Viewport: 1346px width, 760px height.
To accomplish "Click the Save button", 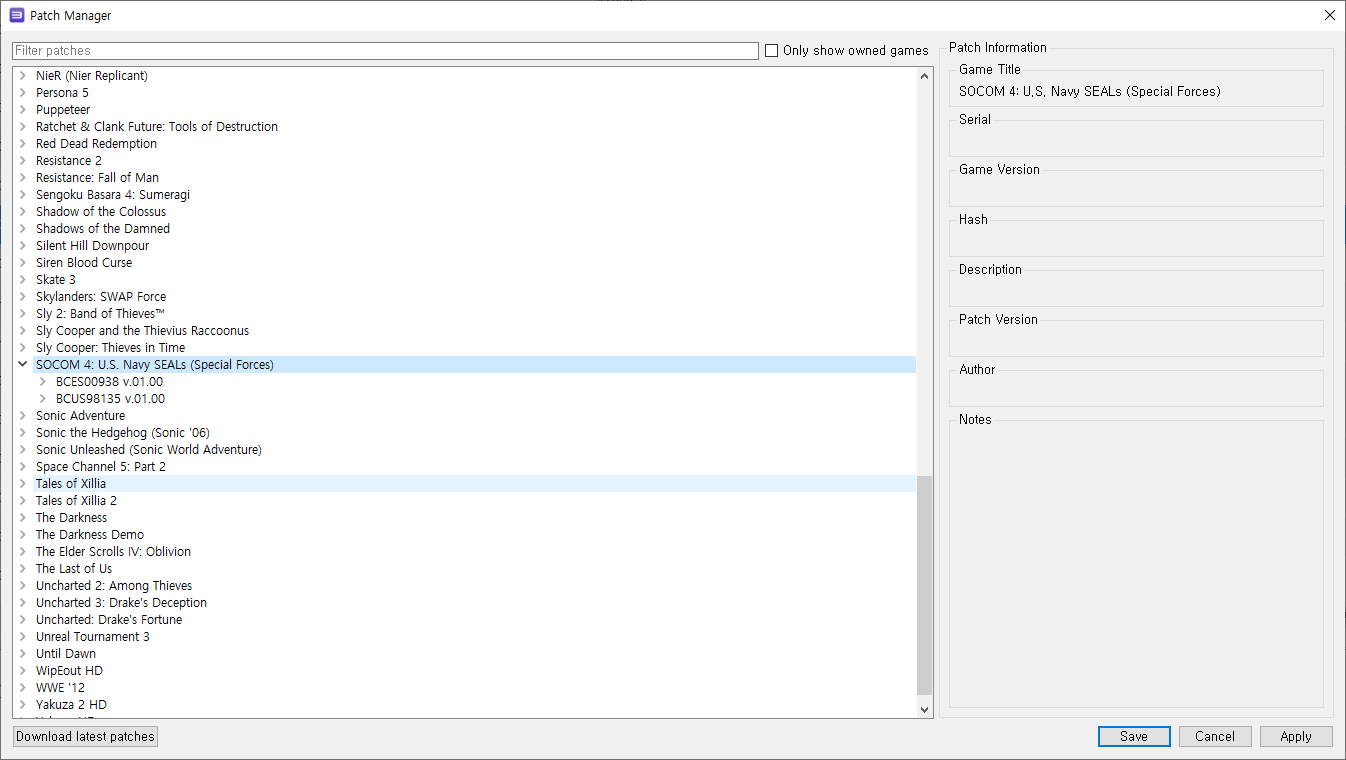I will coord(1134,737).
